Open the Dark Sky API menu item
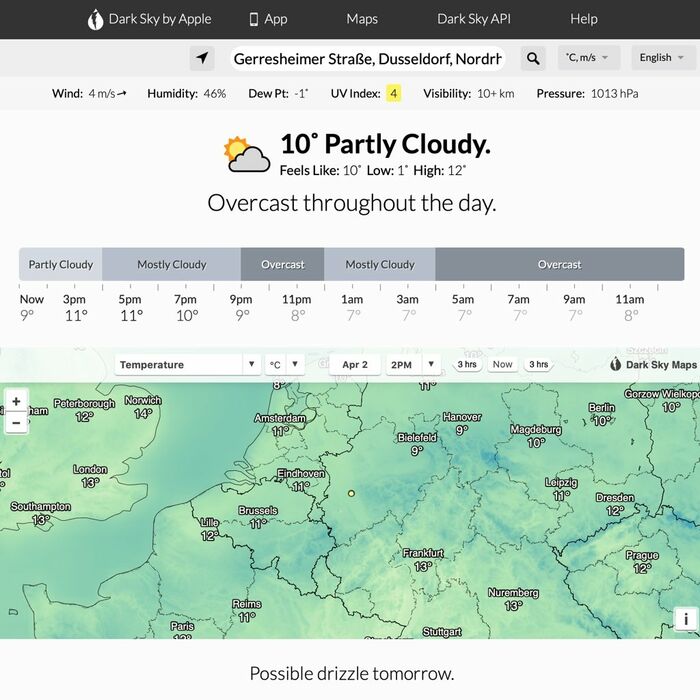The height and width of the screenshot is (700, 700). pos(474,19)
